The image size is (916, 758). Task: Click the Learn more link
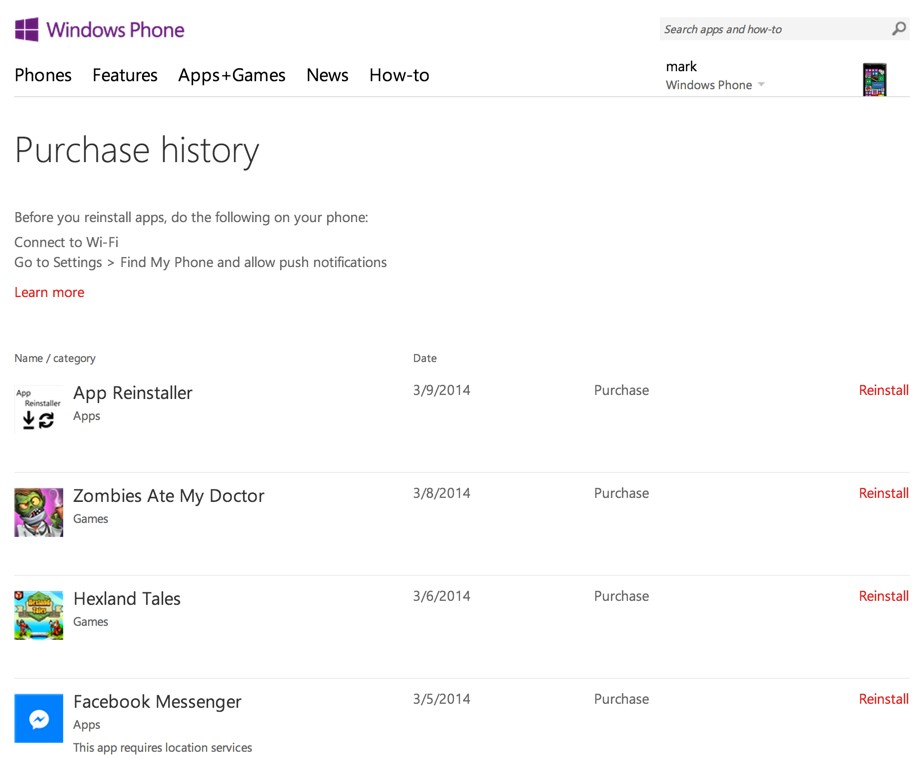tap(49, 292)
